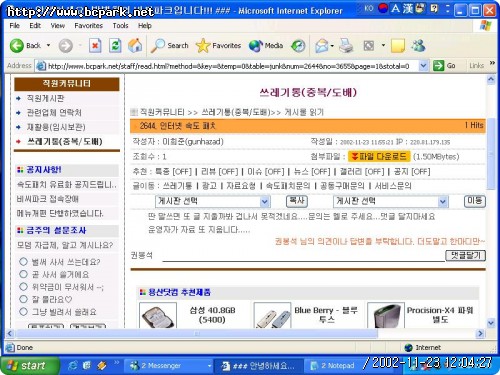The height and width of the screenshot is (375, 500).
Task: Click the 댓글달기 comment button
Action: tap(465, 256)
